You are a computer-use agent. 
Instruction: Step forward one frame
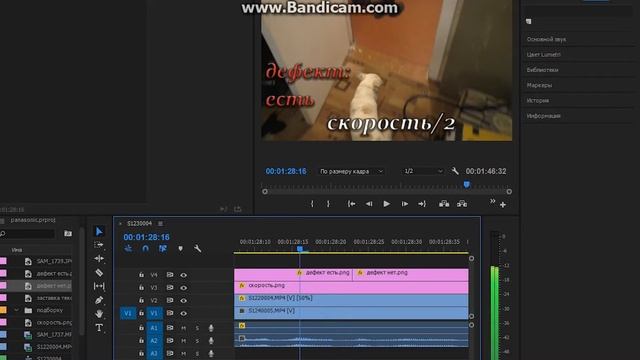(404, 204)
